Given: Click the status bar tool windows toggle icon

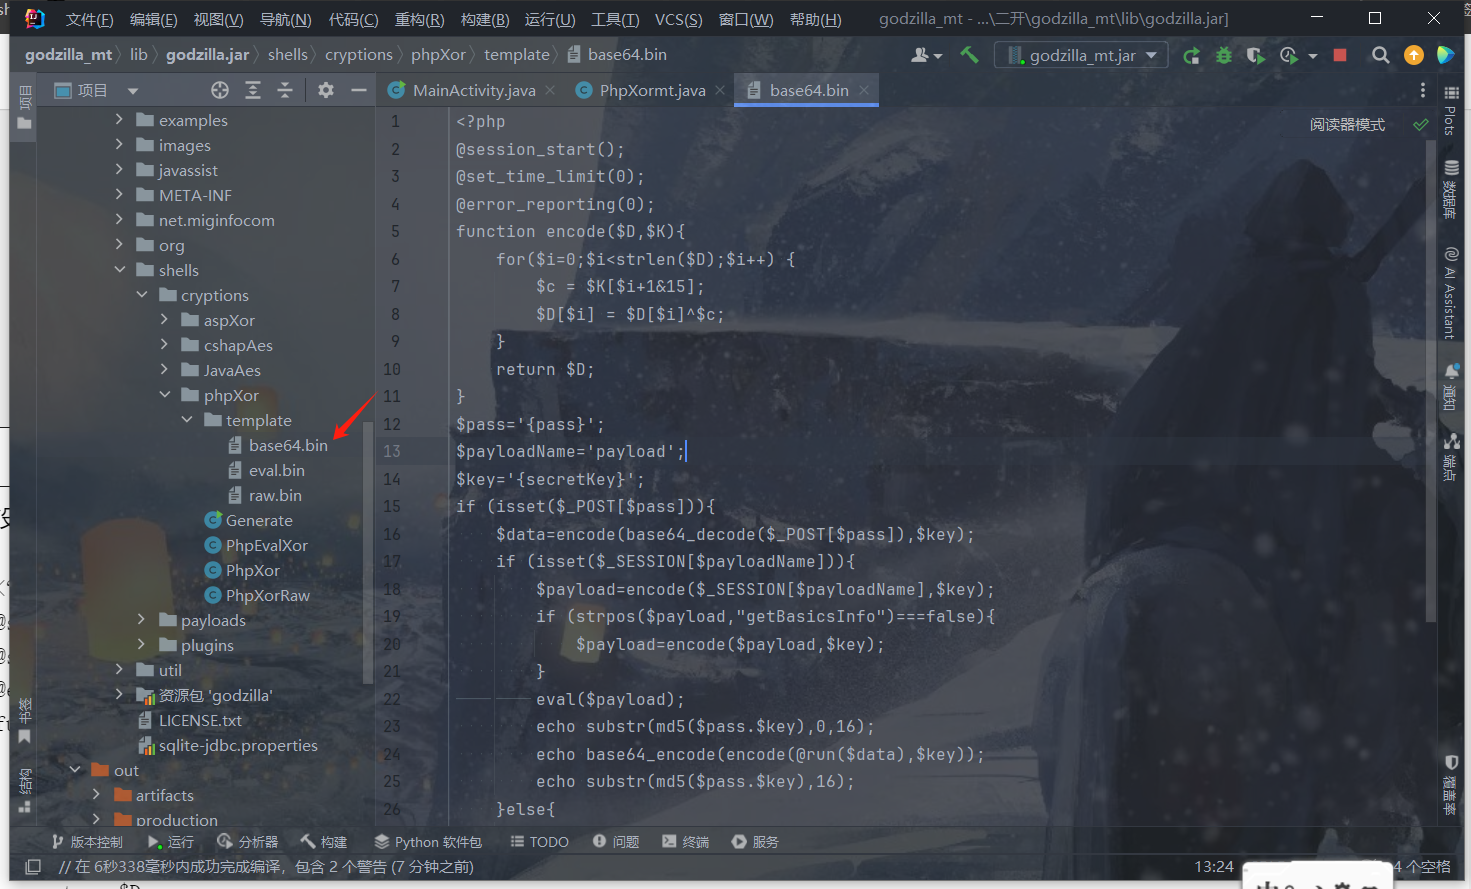Looking at the screenshot, I should click(x=33, y=867).
